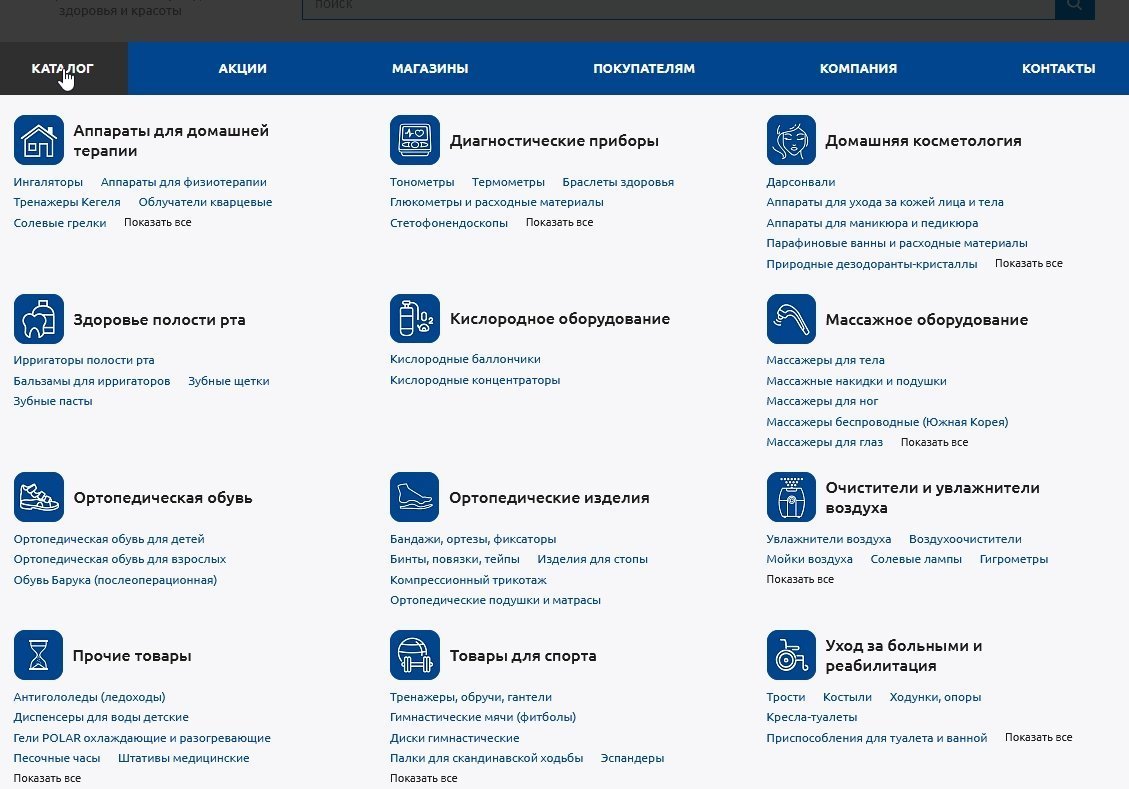Open the Палки для скандинавской ходьбы link
The image size is (1129, 789).
point(487,758)
